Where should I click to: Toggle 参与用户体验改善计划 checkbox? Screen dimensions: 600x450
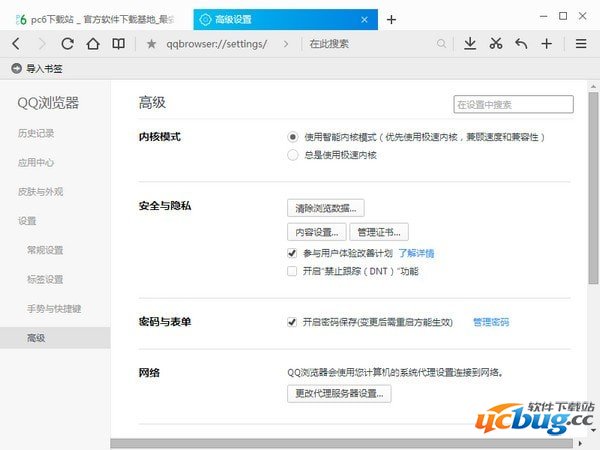(292, 253)
